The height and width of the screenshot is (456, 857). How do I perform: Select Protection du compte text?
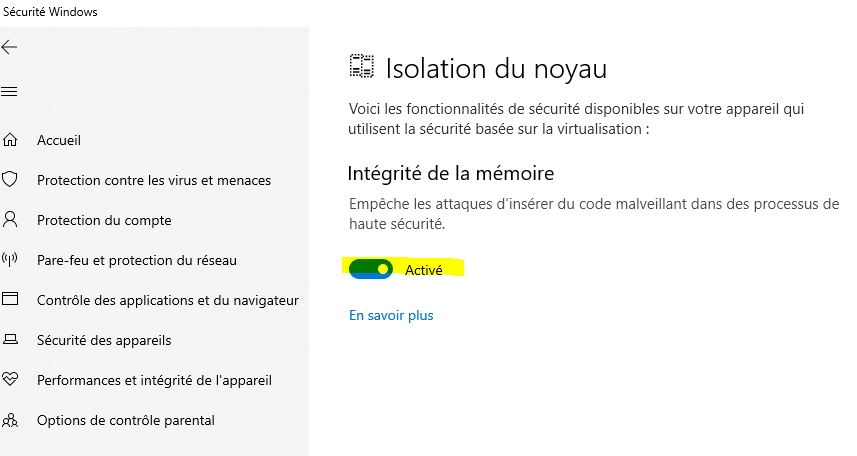[104, 220]
